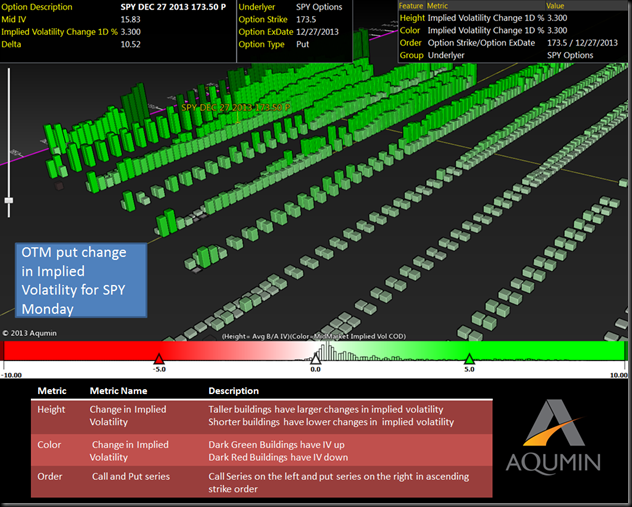Click the 'SPY DEC 27 2013 173.50 P' building label
The image size is (632, 507).
point(236,108)
